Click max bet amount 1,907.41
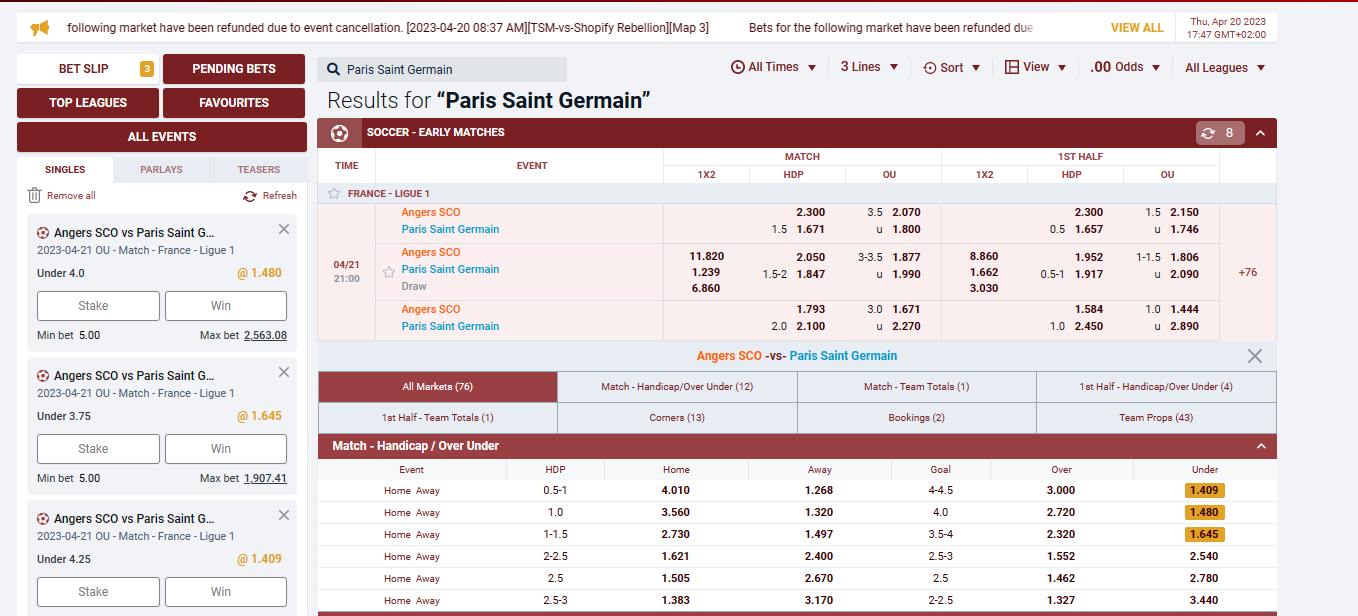 point(265,479)
